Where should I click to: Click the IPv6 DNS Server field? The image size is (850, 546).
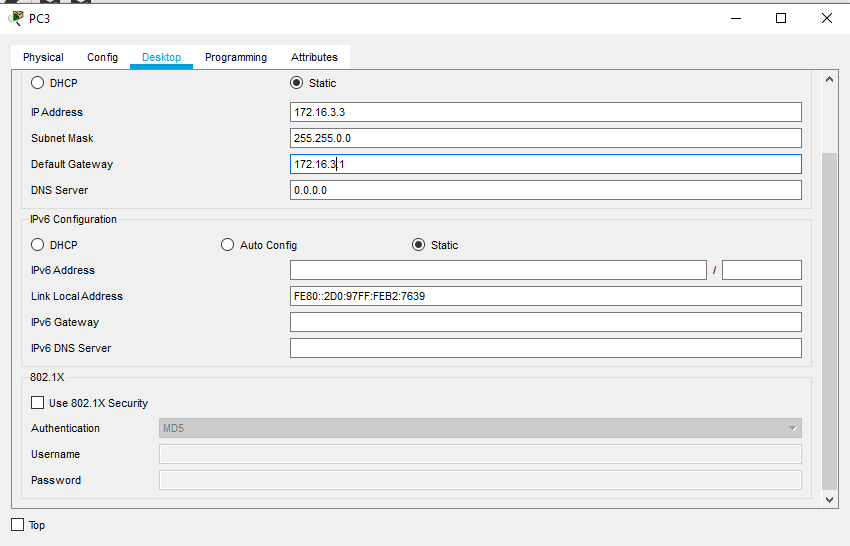[x=545, y=348]
